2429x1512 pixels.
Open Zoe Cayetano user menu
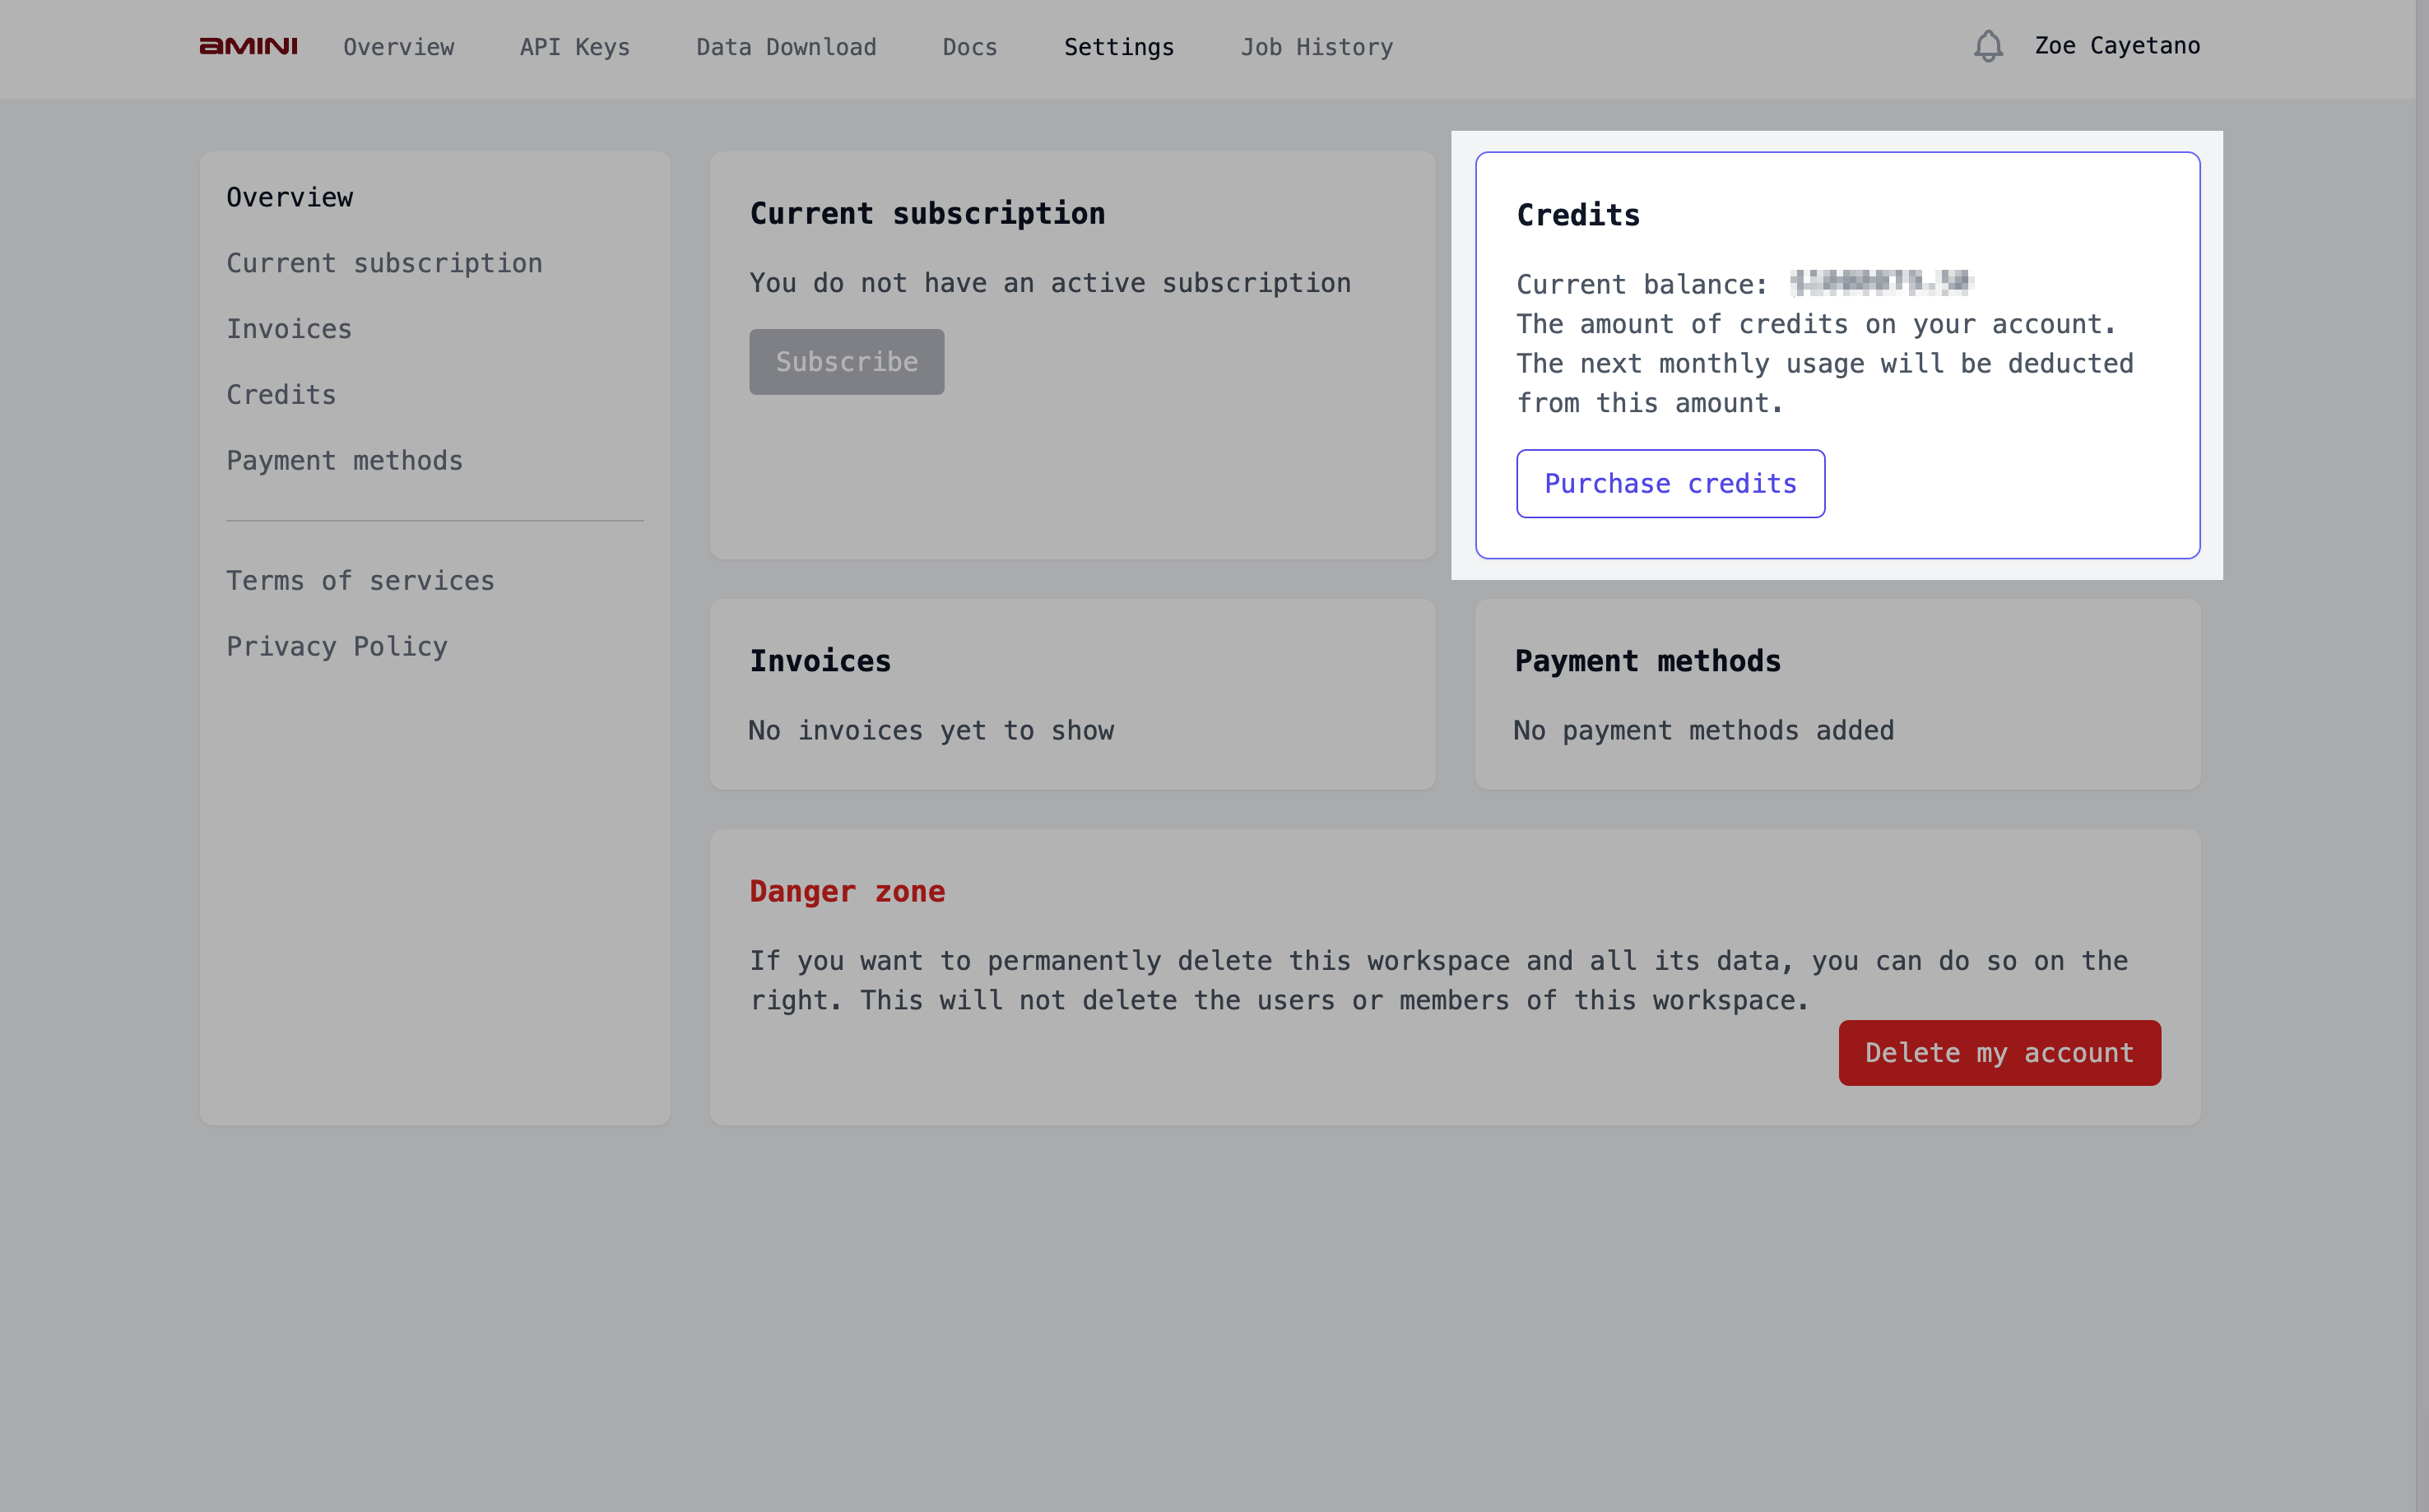click(x=2117, y=46)
